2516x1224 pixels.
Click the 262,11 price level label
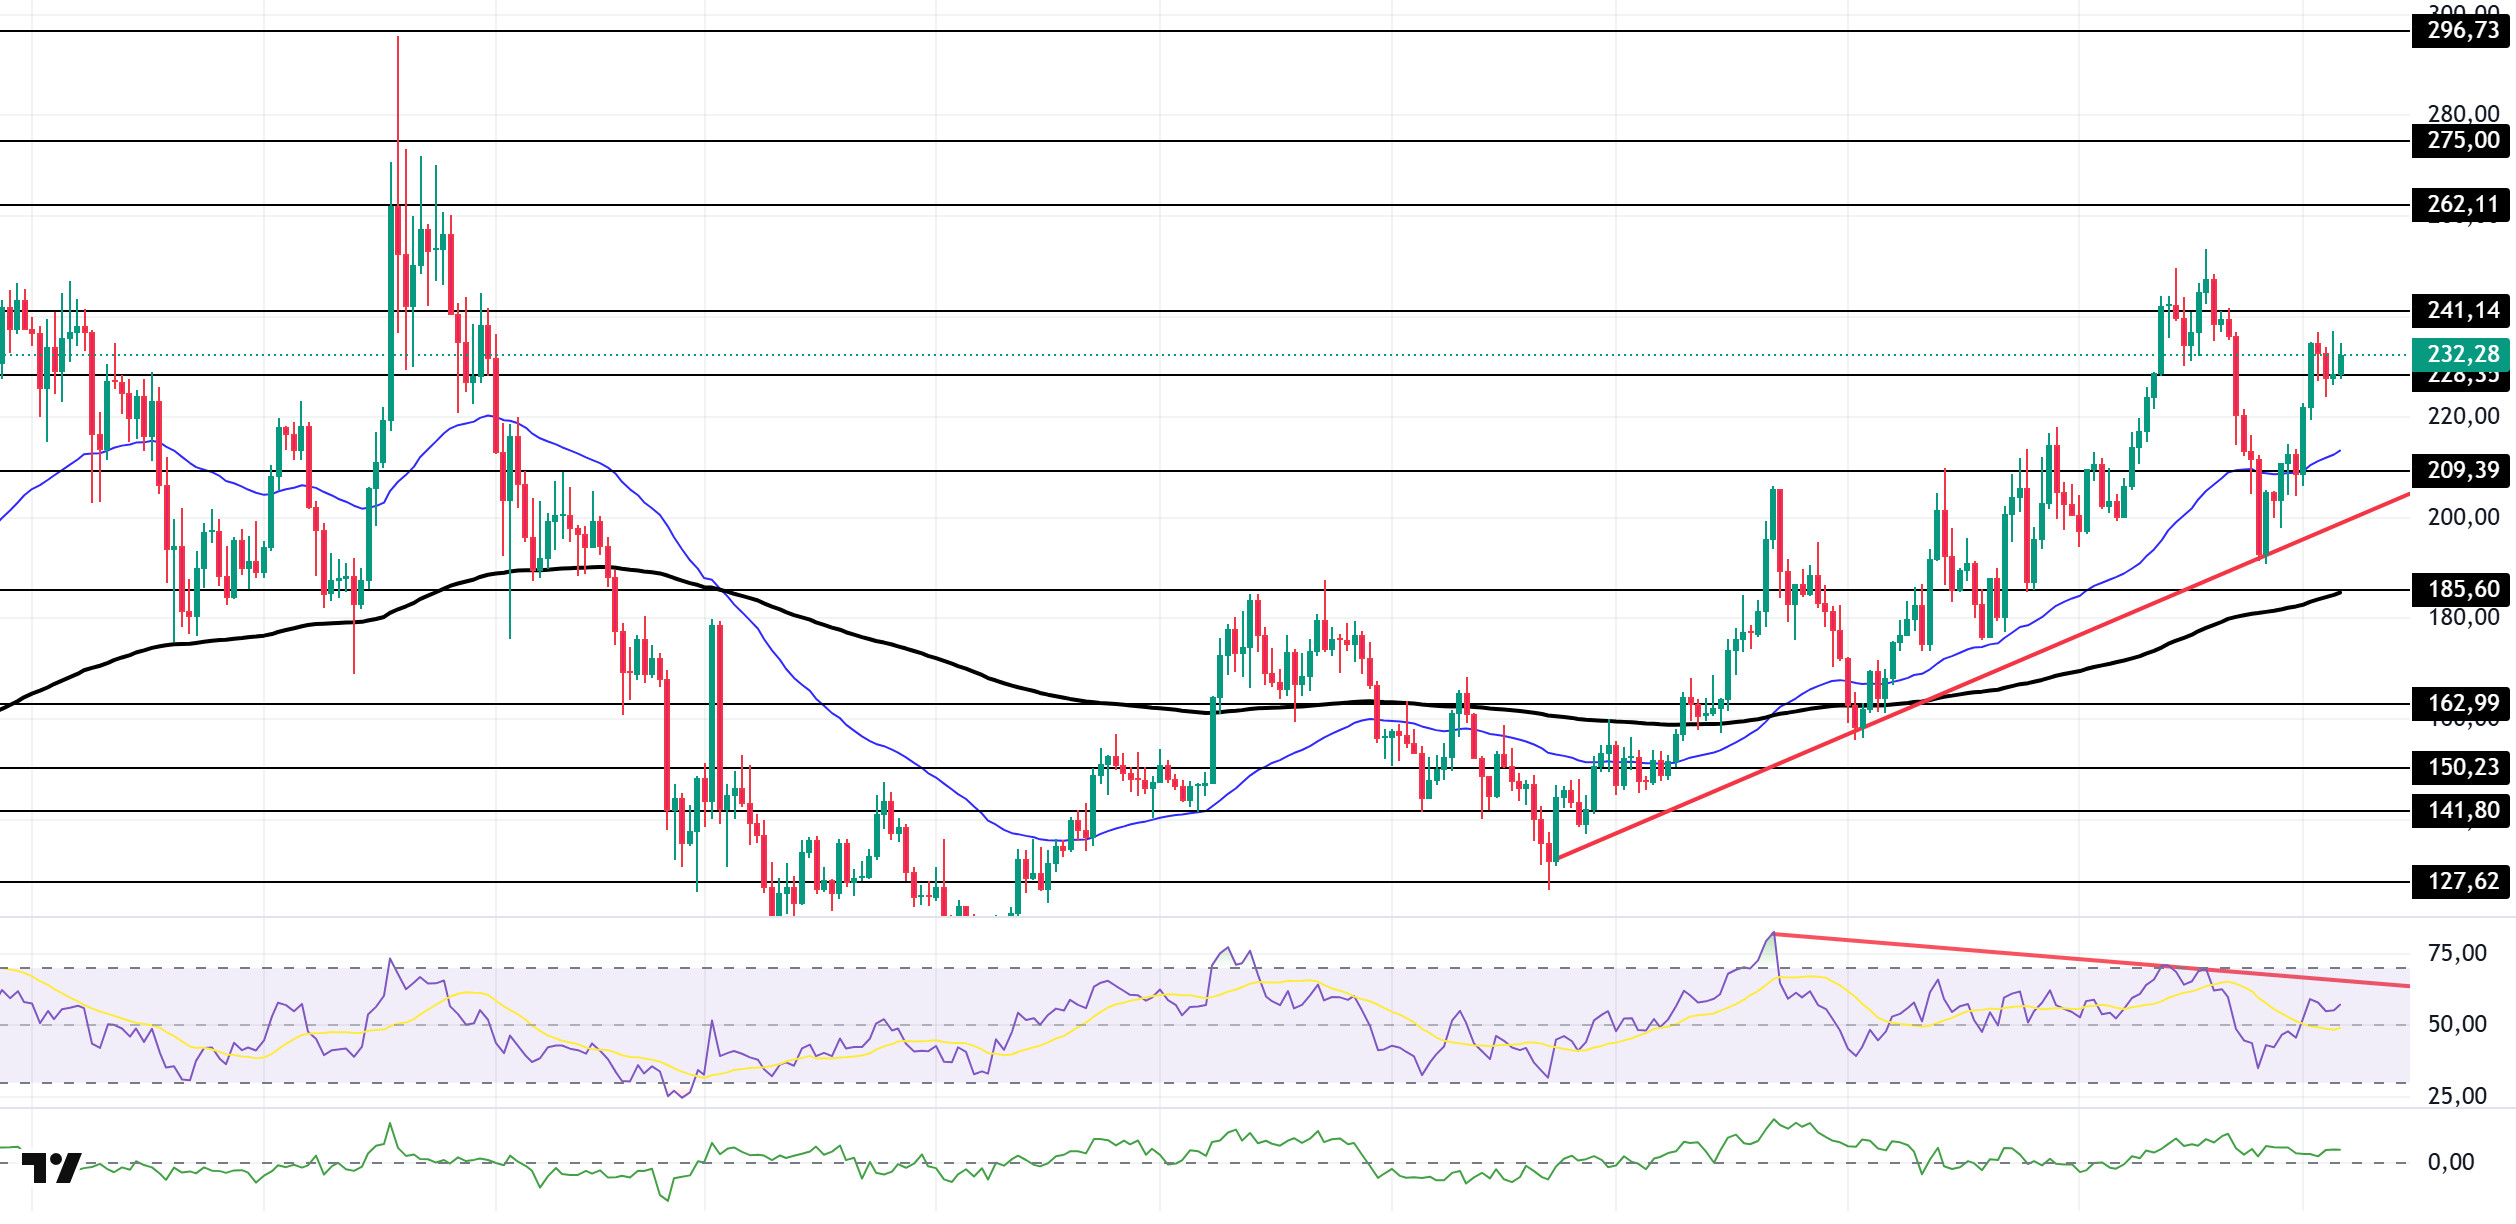click(2462, 205)
